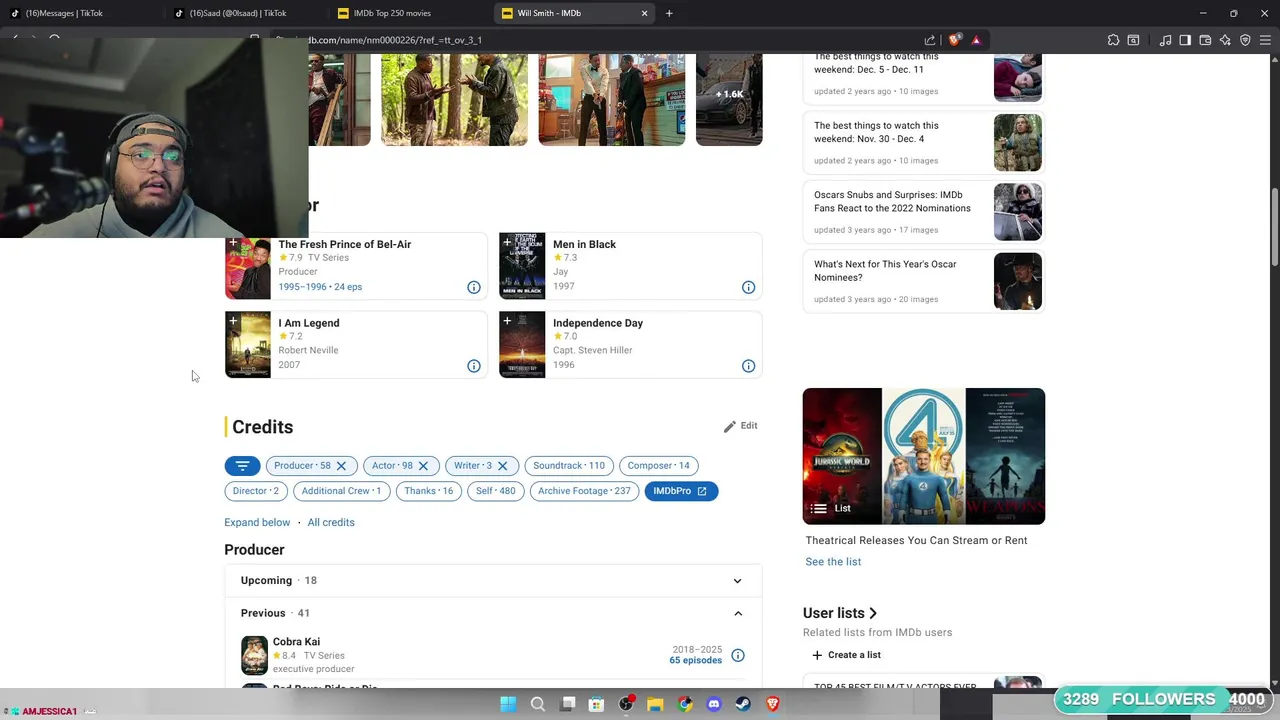1280x720 pixels.
Task: Open best things to watch Nov. 30 article
Action: pos(923,142)
